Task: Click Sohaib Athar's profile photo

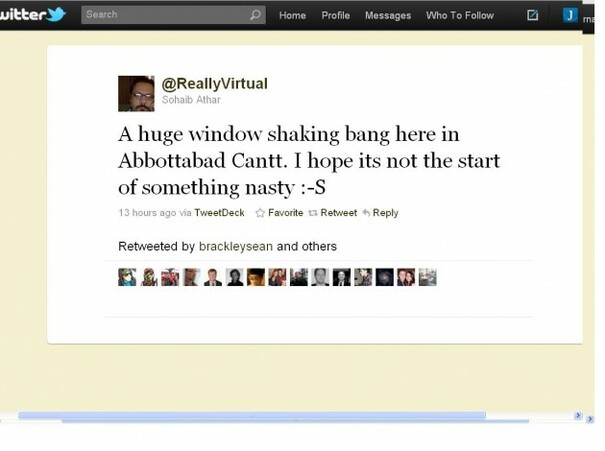Action: pyautogui.click(x=136, y=94)
